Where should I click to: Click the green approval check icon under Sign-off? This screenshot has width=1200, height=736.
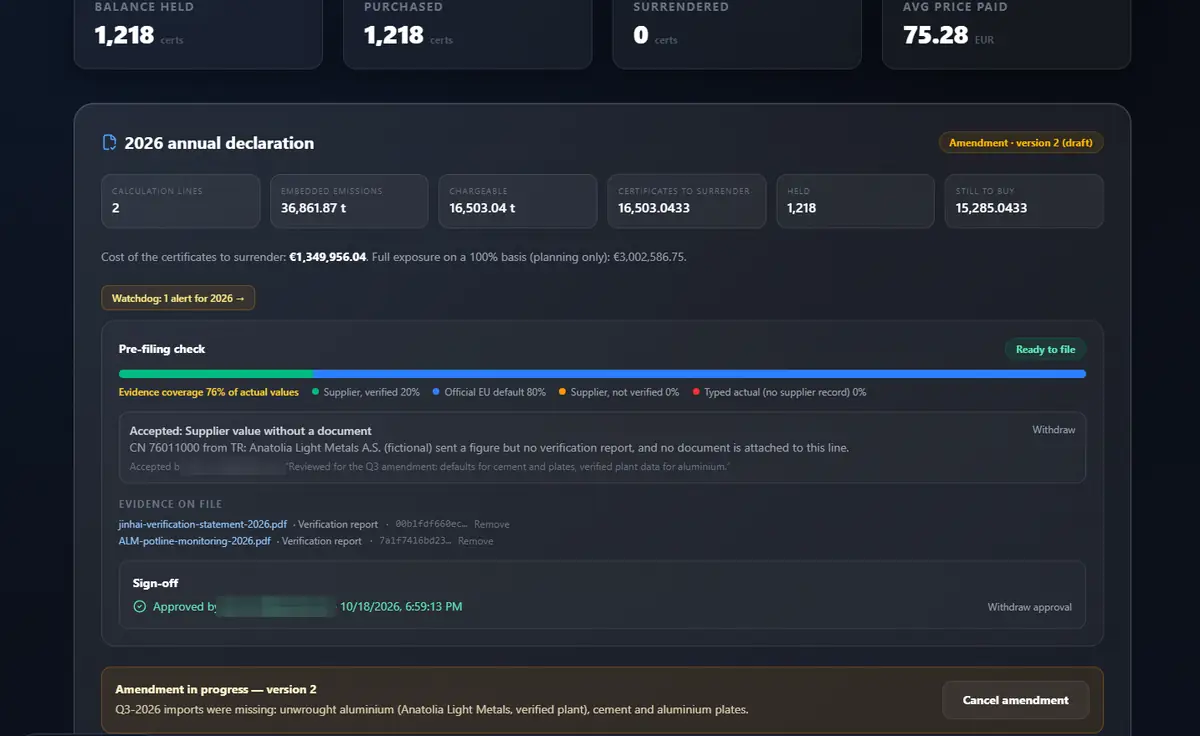tap(139, 607)
